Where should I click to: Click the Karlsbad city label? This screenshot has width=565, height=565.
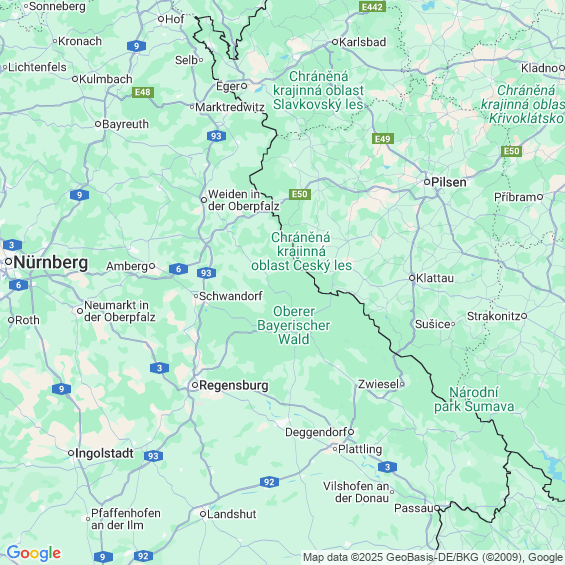[362, 42]
